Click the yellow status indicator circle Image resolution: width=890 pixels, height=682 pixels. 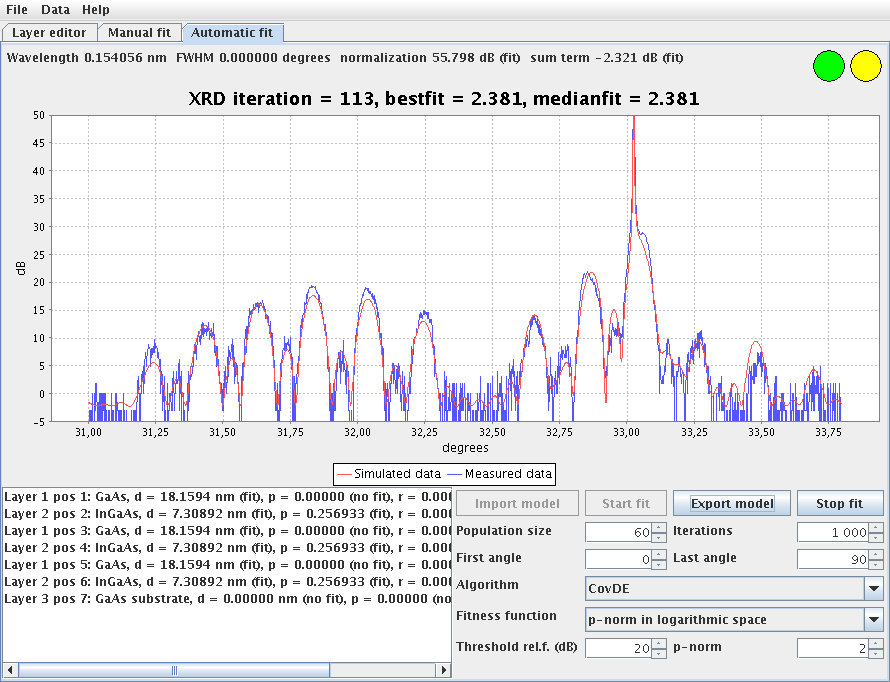865,67
